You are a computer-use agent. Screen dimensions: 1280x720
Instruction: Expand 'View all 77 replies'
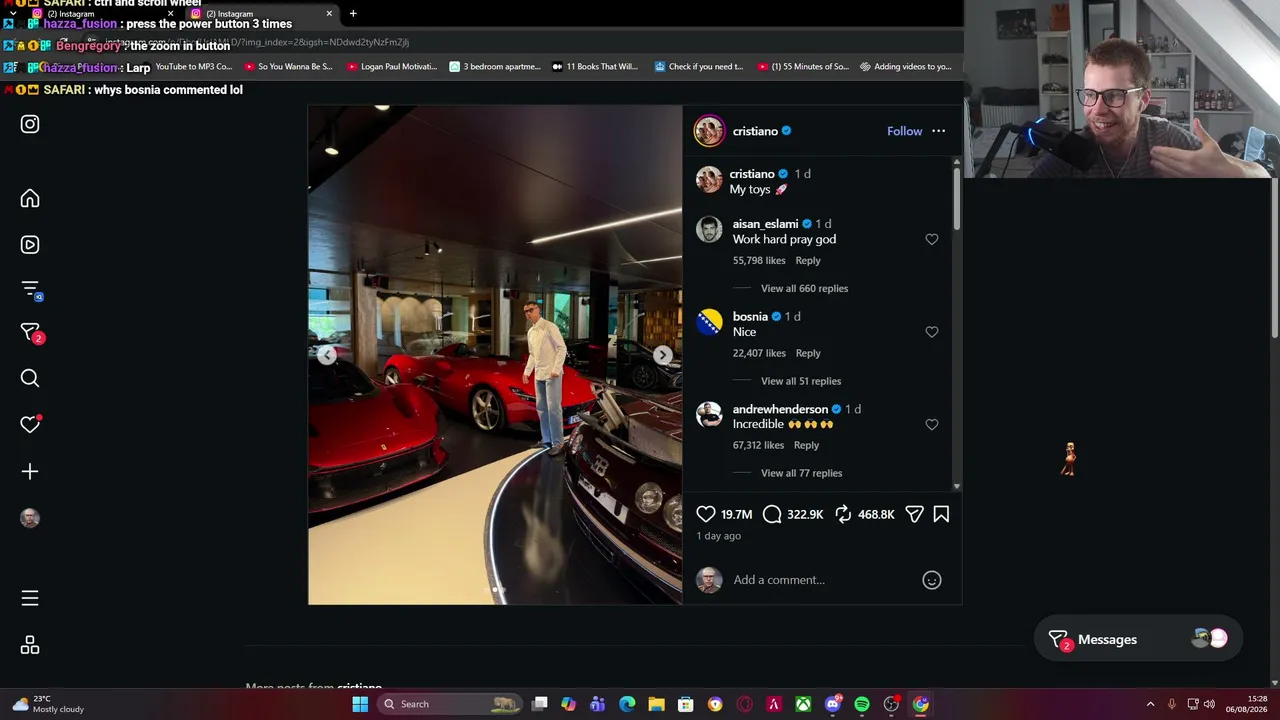[x=801, y=473]
